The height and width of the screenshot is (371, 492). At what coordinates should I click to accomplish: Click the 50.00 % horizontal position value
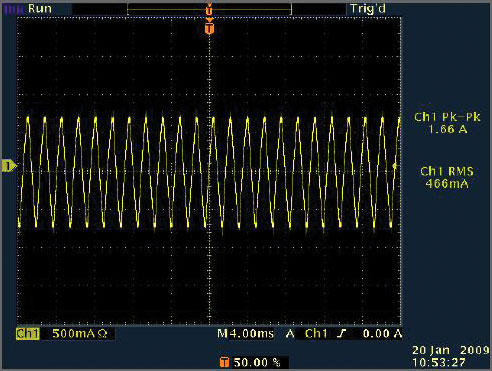257,362
